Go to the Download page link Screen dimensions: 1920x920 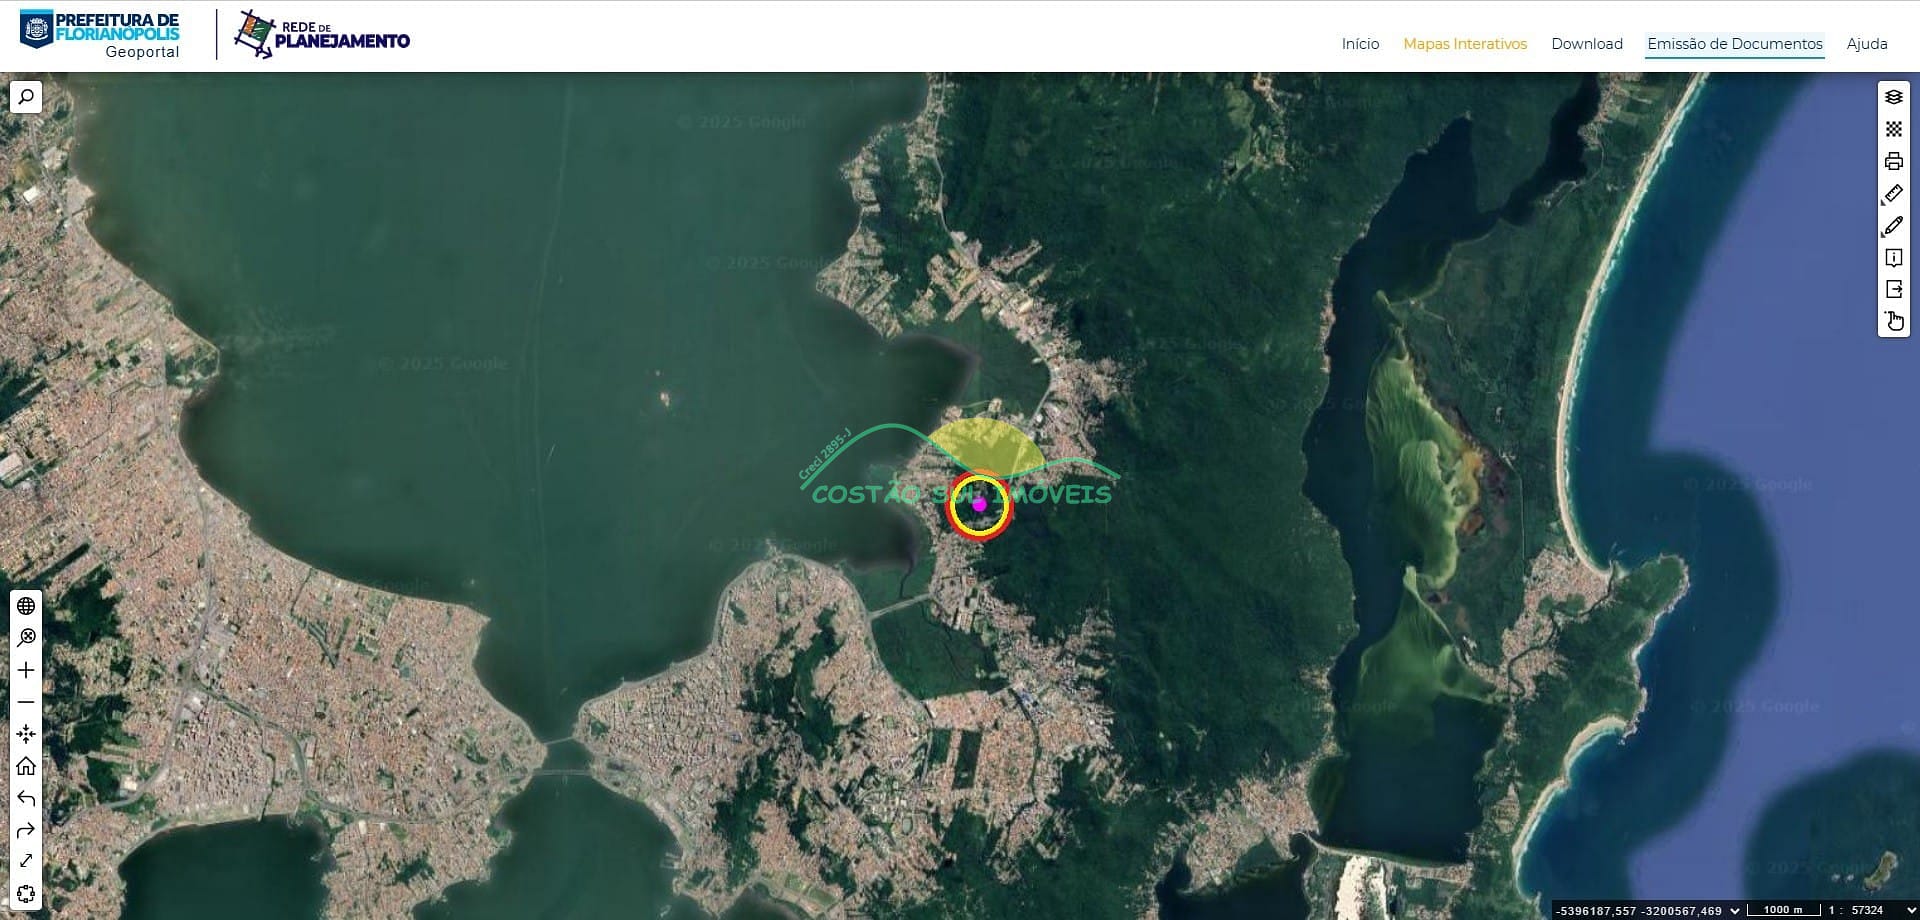click(x=1586, y=44)
